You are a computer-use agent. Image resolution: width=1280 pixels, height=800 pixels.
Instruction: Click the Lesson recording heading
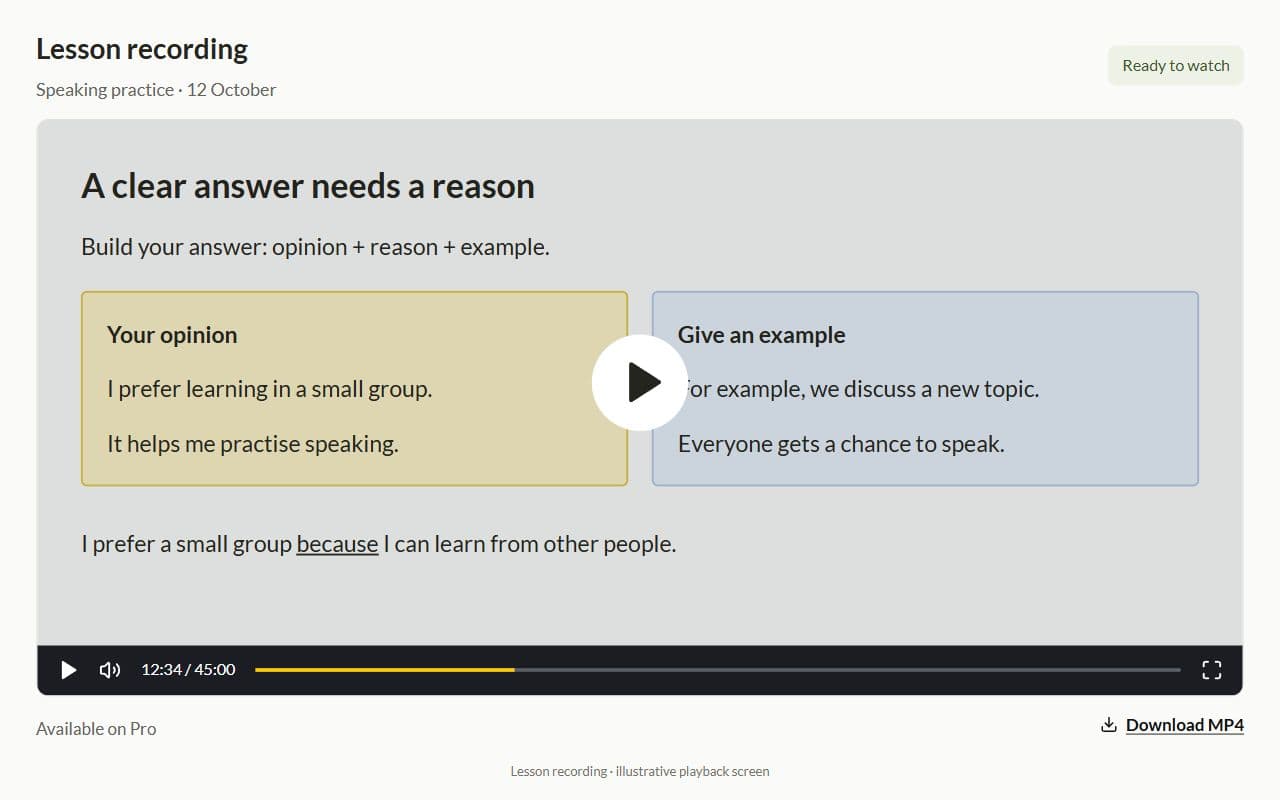coord(142,49)
